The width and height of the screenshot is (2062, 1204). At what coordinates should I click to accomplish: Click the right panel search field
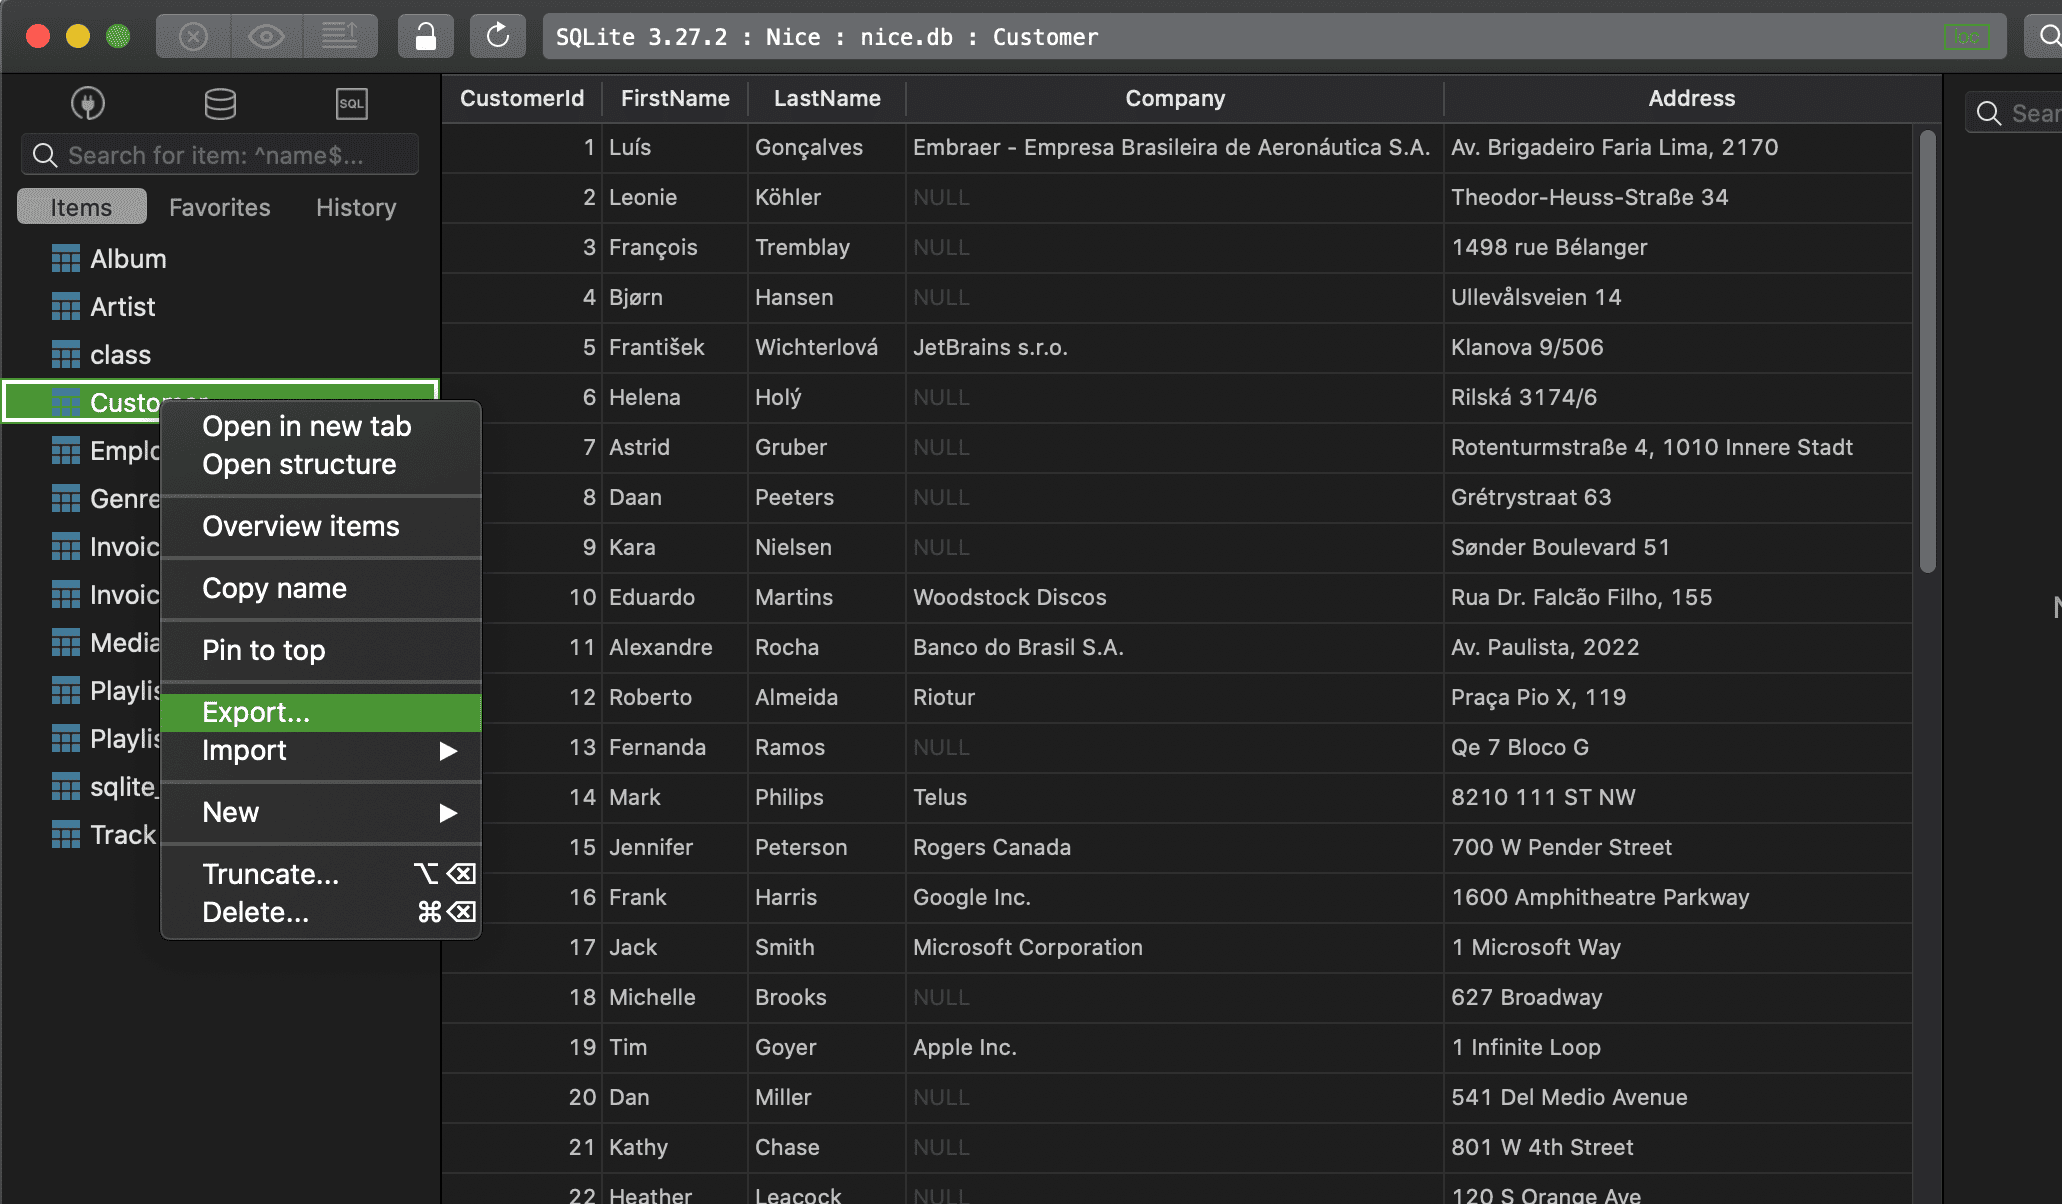coord(2014,113)
